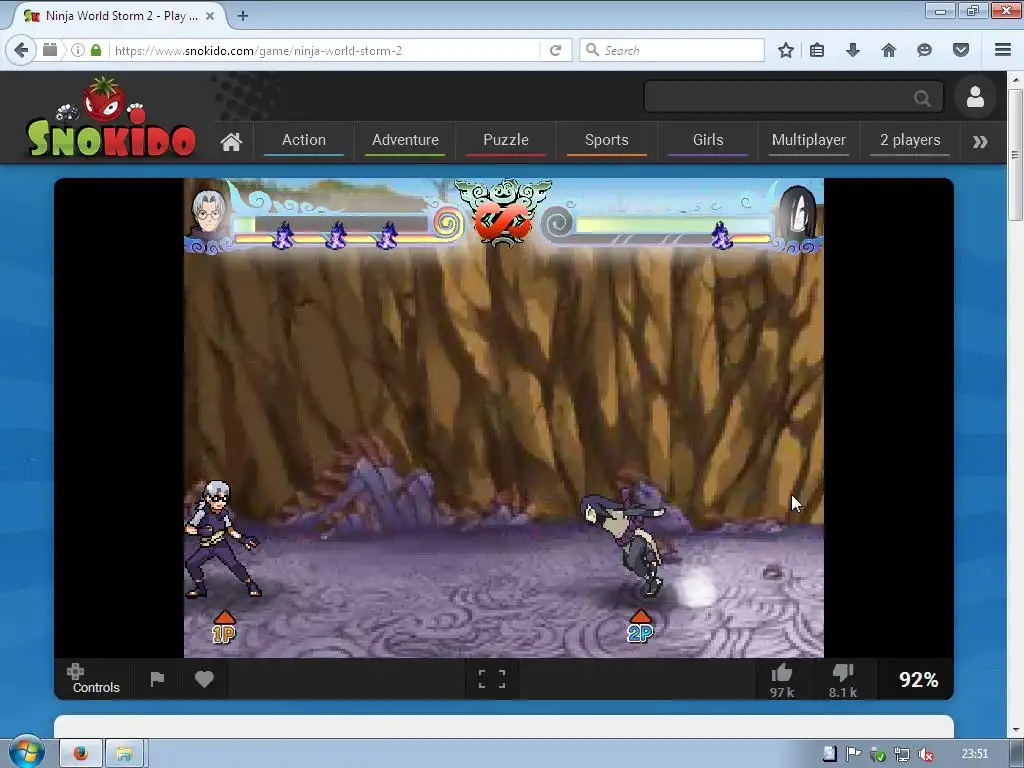Like the game with thumbs up
The width and height of the screenshot is (1024, 768).
point(782,680)
